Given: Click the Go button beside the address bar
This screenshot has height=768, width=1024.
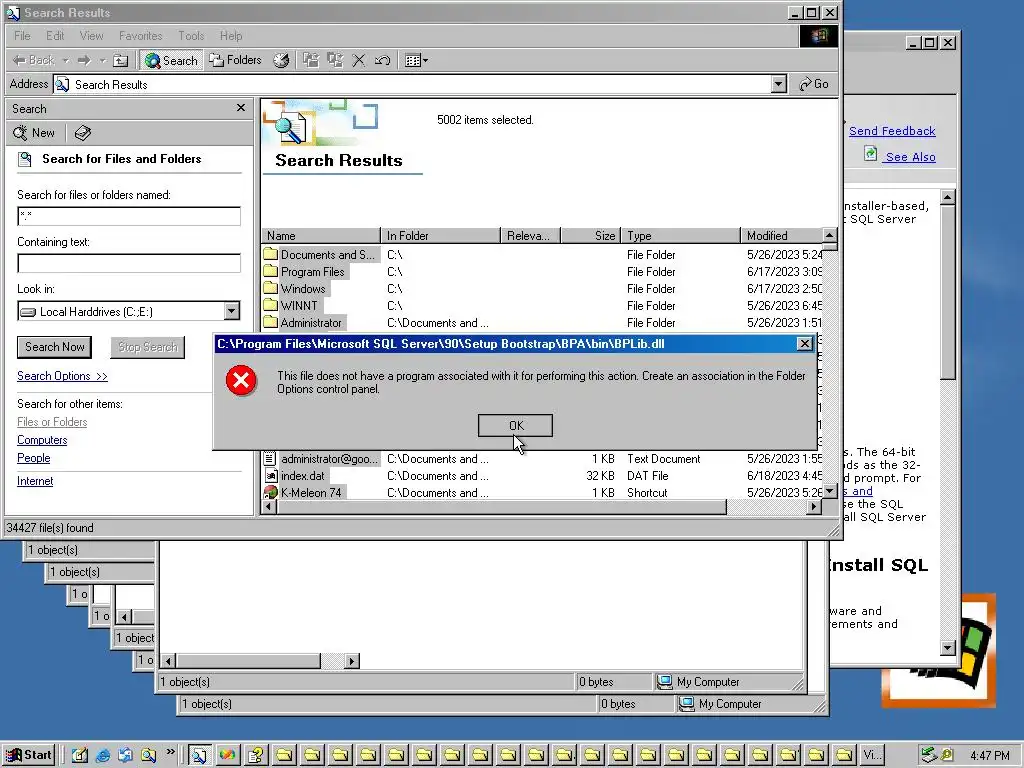Looking at the screenshot, I should [x=814, y=84].
